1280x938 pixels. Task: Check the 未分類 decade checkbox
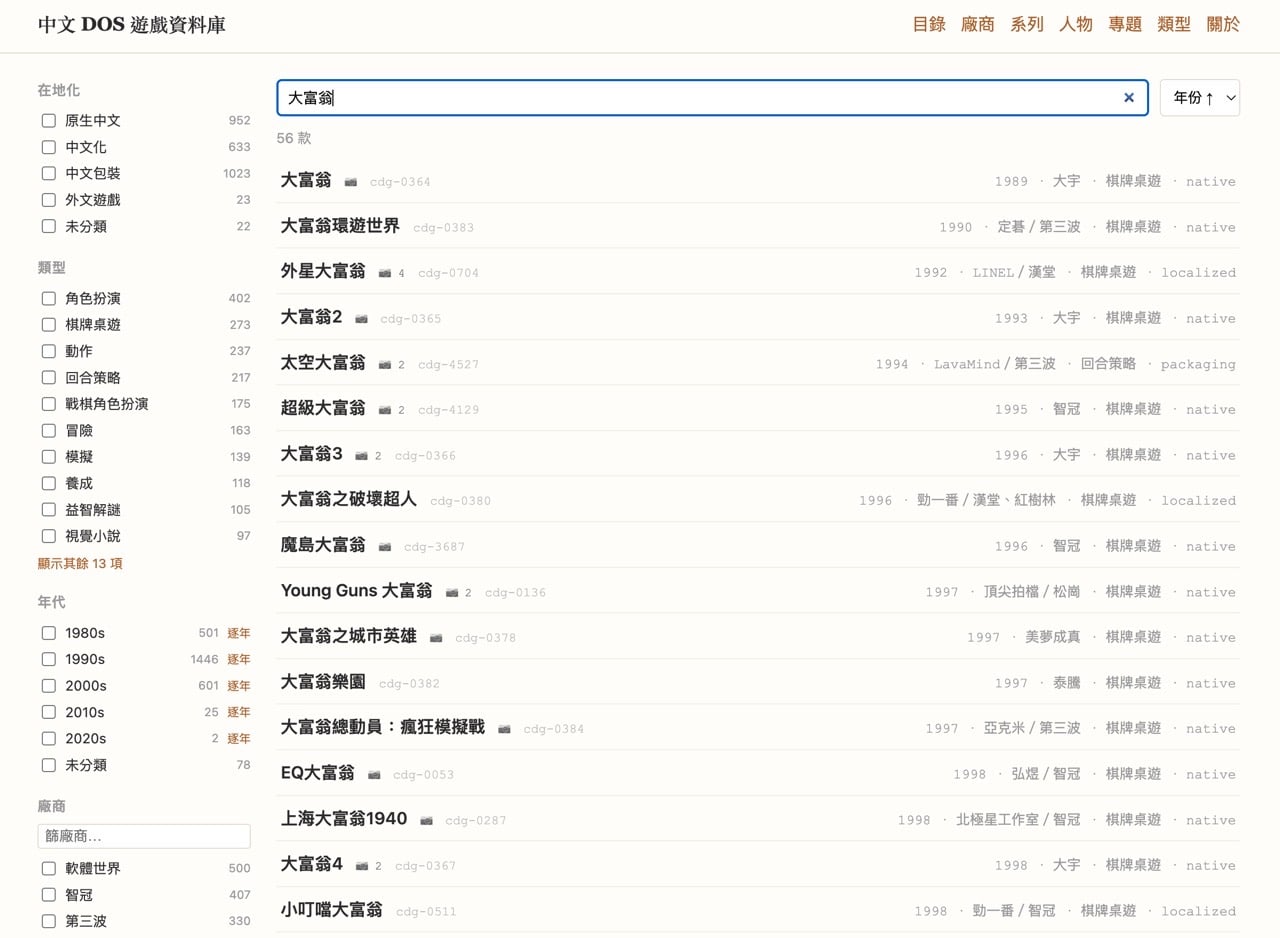coord(48,765)
